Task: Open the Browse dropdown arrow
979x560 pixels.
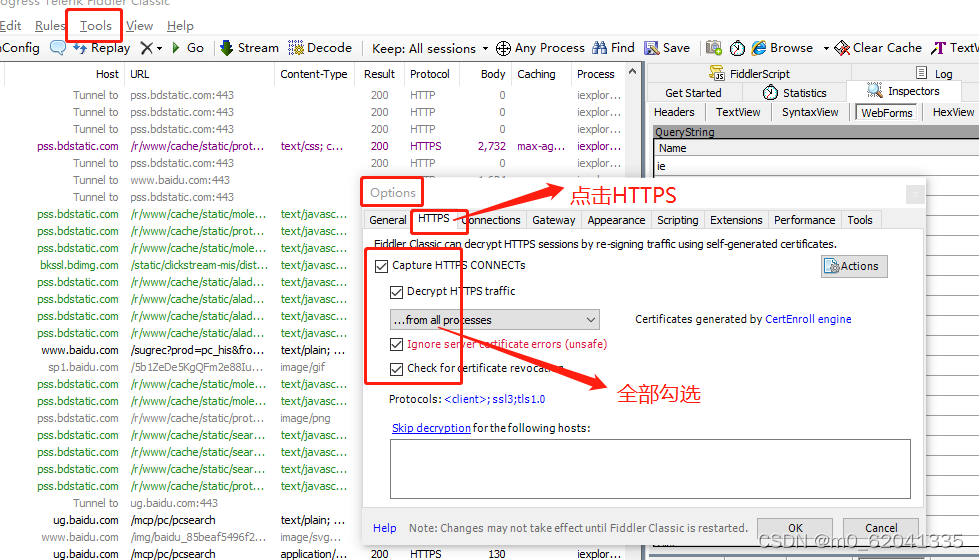Action: tap(826, 49)
